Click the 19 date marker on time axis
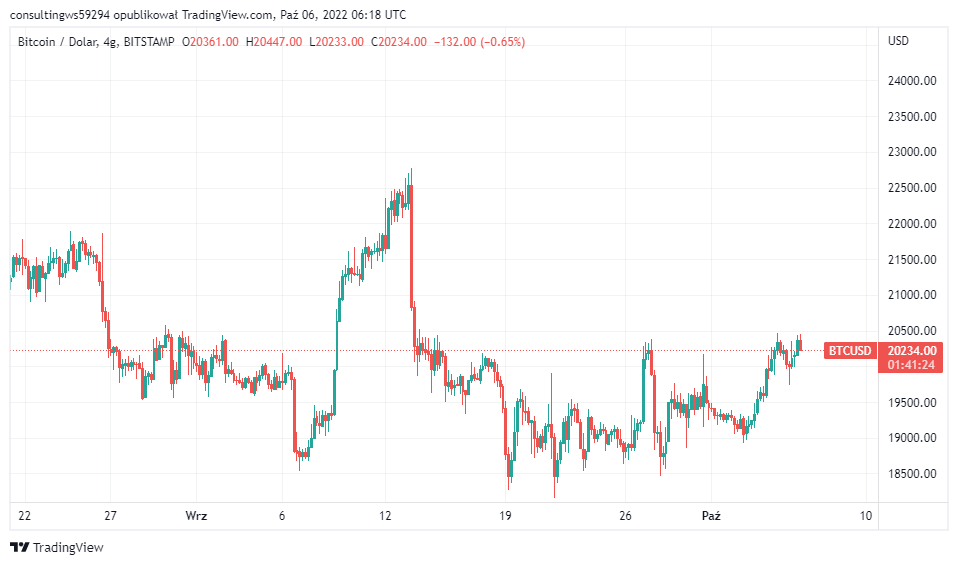958x565 pixels. tap(506, 516)
